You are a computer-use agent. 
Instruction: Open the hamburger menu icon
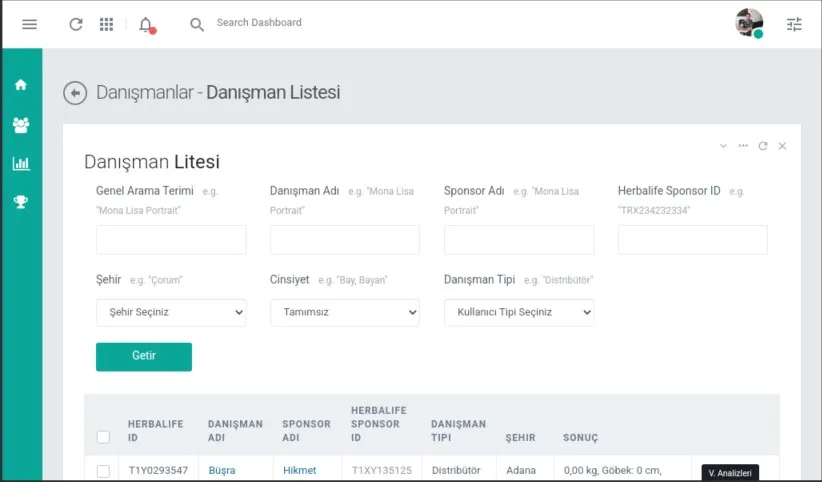(29, 24)
